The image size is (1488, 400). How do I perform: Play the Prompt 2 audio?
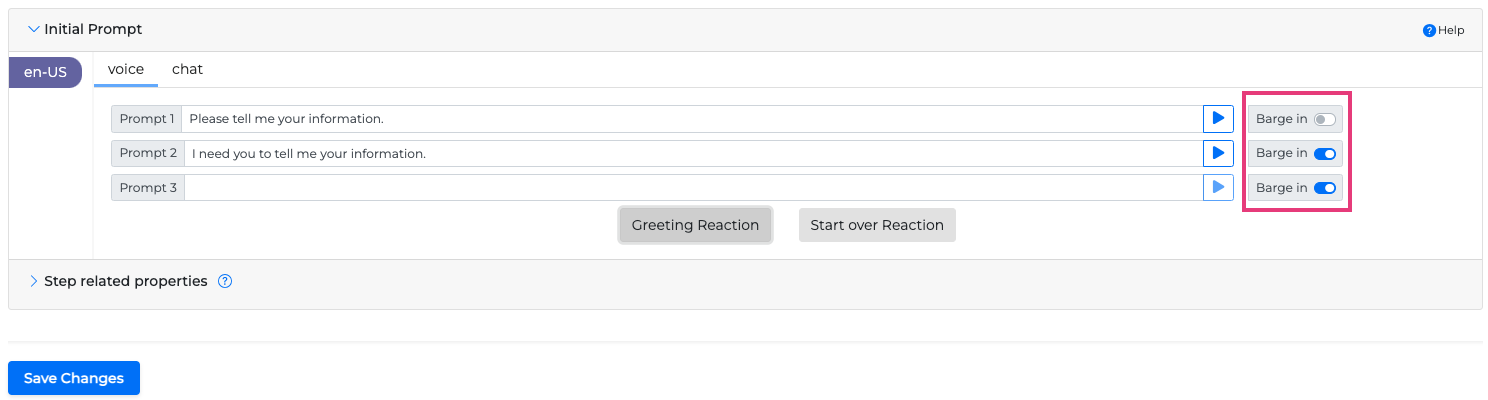(x=1218, y=153)
